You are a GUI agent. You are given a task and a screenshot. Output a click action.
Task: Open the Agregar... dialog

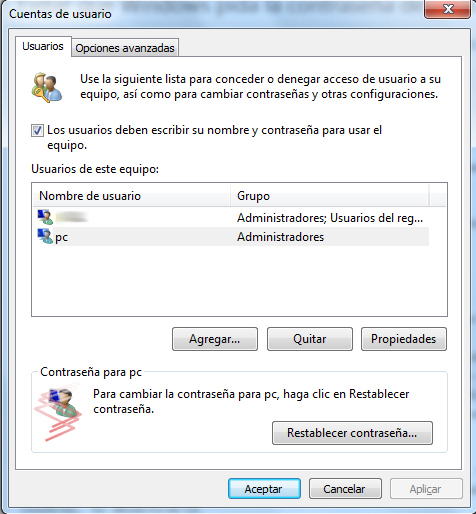pos(215,339)
